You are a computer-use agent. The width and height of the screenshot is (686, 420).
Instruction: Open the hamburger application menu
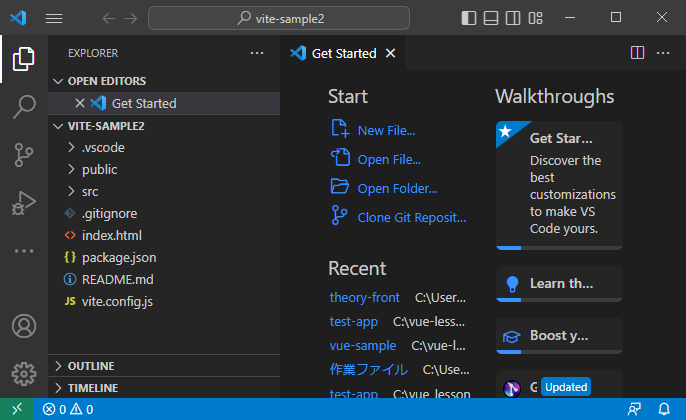point(54,18)
